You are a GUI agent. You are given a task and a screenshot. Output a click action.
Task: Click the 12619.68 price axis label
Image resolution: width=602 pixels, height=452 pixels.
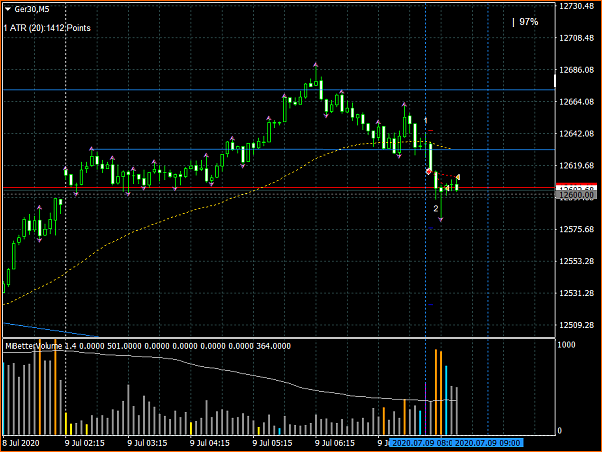pos(577,166)
